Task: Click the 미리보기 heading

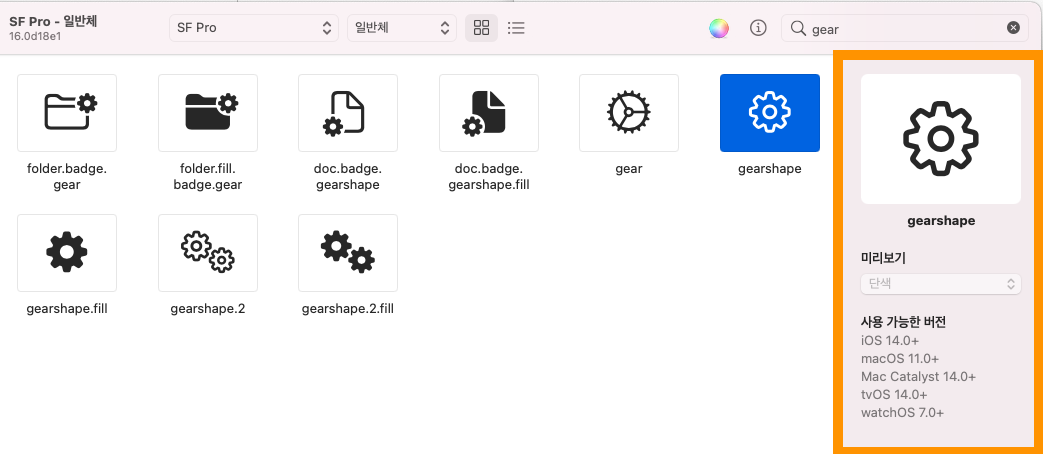Action: pos(883,259)
